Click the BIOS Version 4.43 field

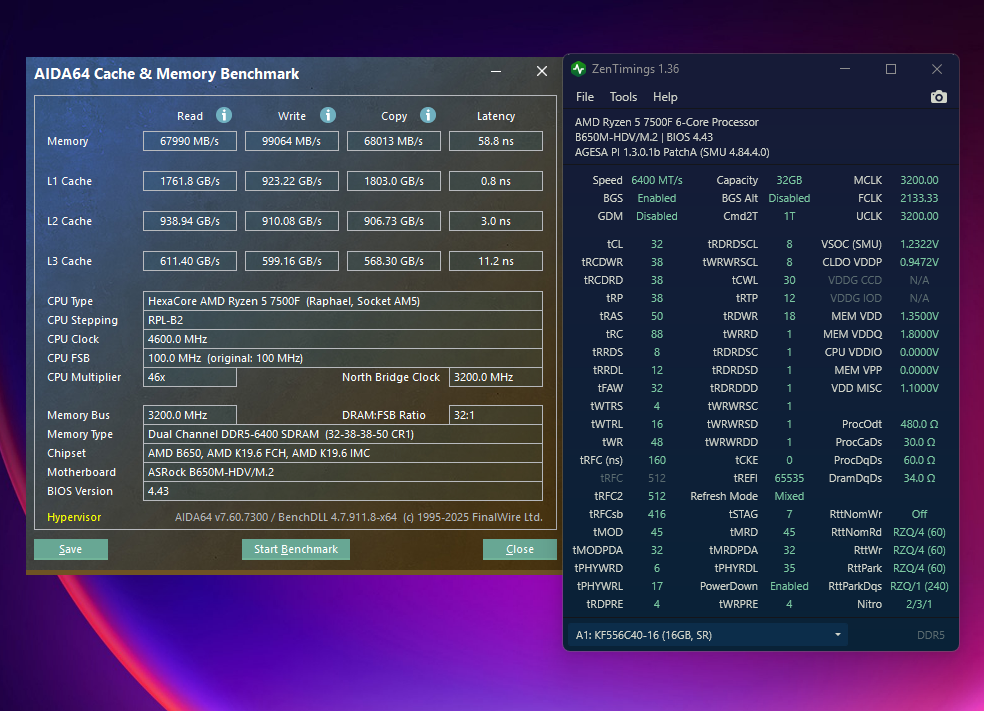(343, 491)
